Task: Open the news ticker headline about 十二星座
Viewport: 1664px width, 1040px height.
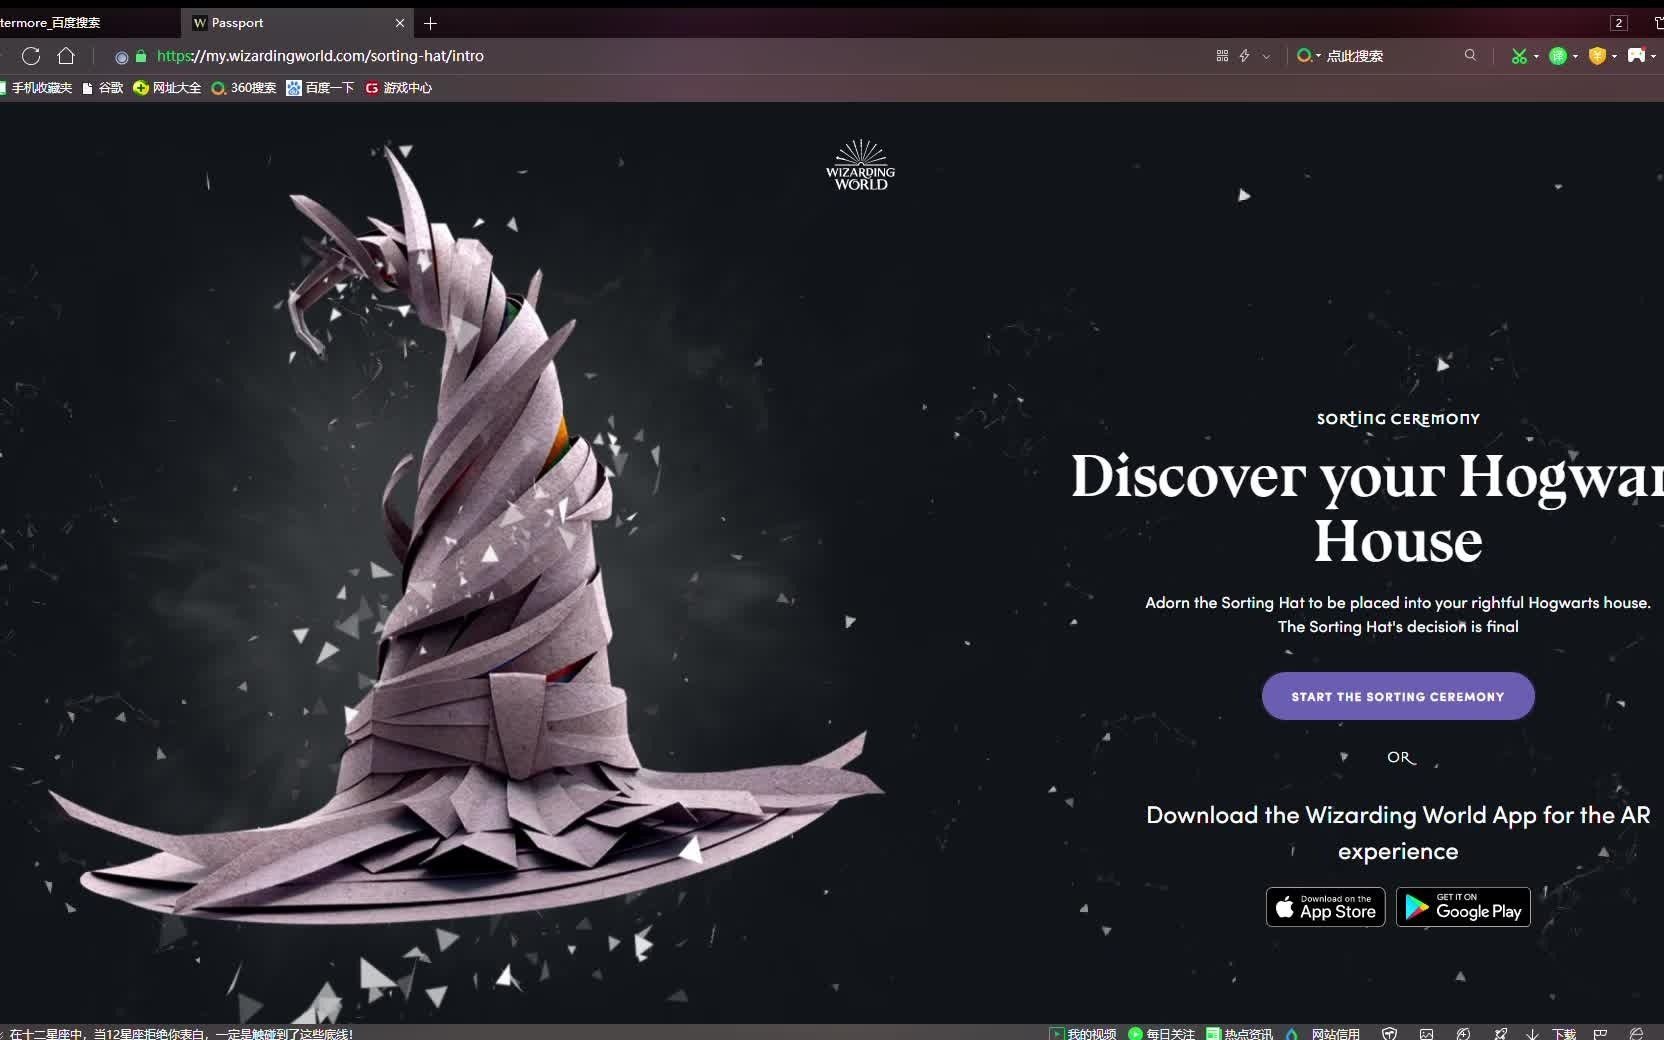Action: (181, 1033)
